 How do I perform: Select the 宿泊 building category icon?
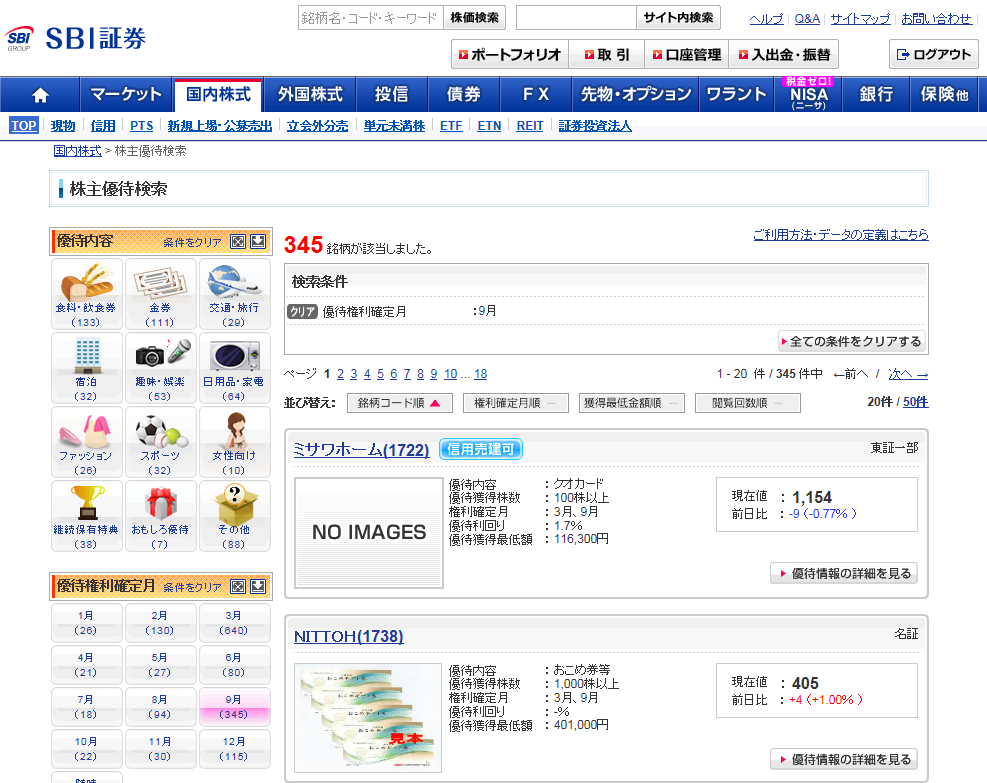(x=86, y=368)
